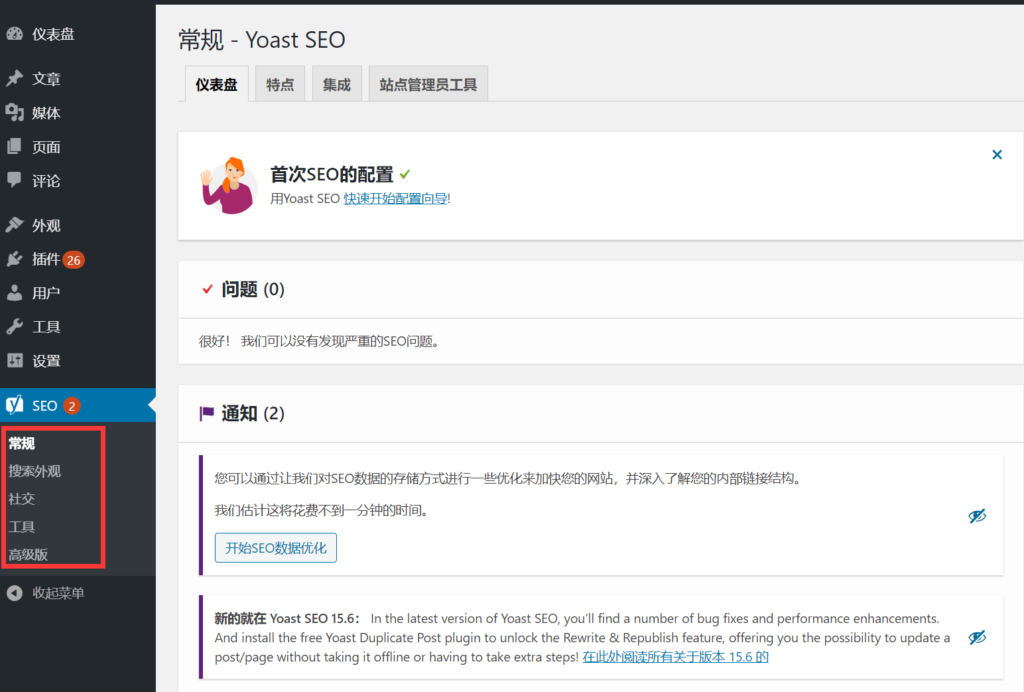Click the plugins update badge 26
Screen dimensions: 1024x692
[74, 260]
